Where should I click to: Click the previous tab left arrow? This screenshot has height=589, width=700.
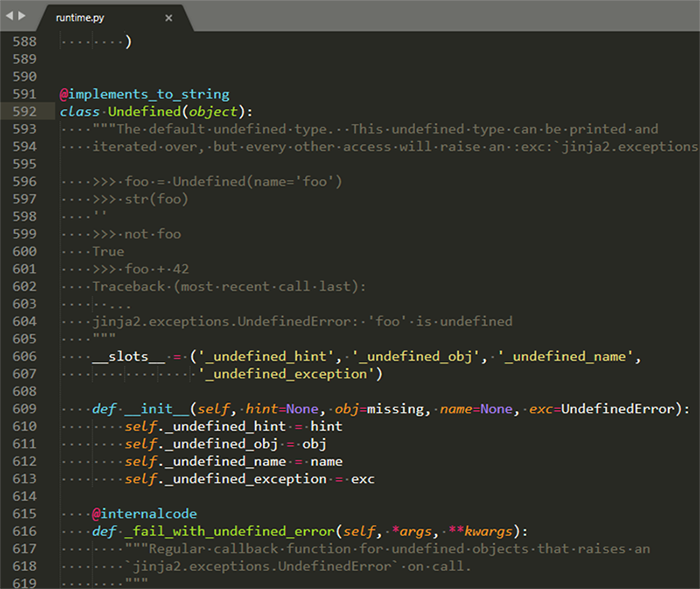click(9, 16)
